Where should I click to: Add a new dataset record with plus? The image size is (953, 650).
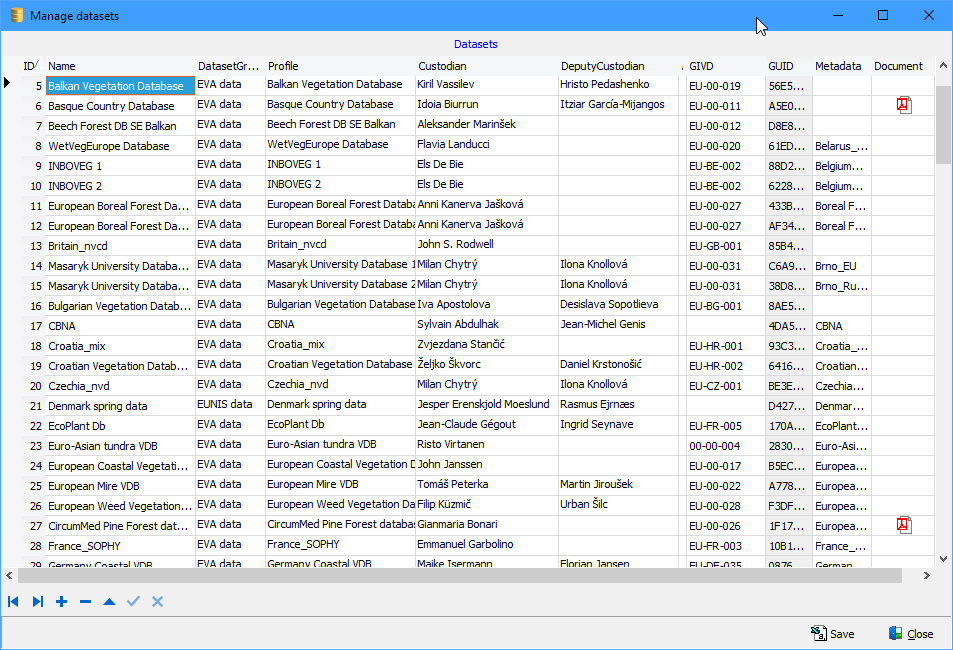pos(61,602)
